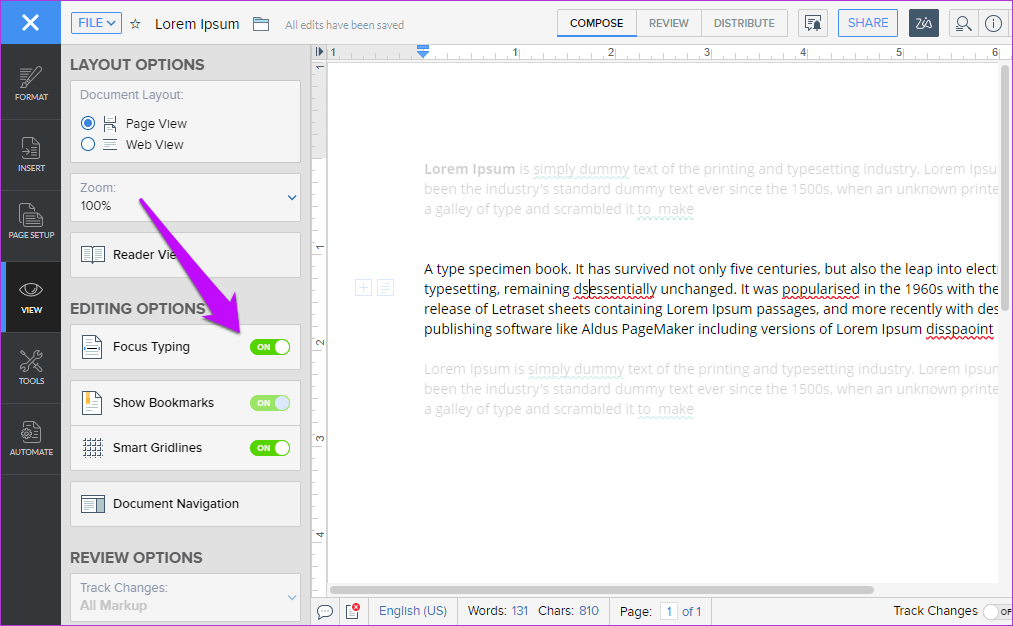Click the Lorem Ipsum document title
This screenshot has width=1013, height=626.
(x=197, y=24)
